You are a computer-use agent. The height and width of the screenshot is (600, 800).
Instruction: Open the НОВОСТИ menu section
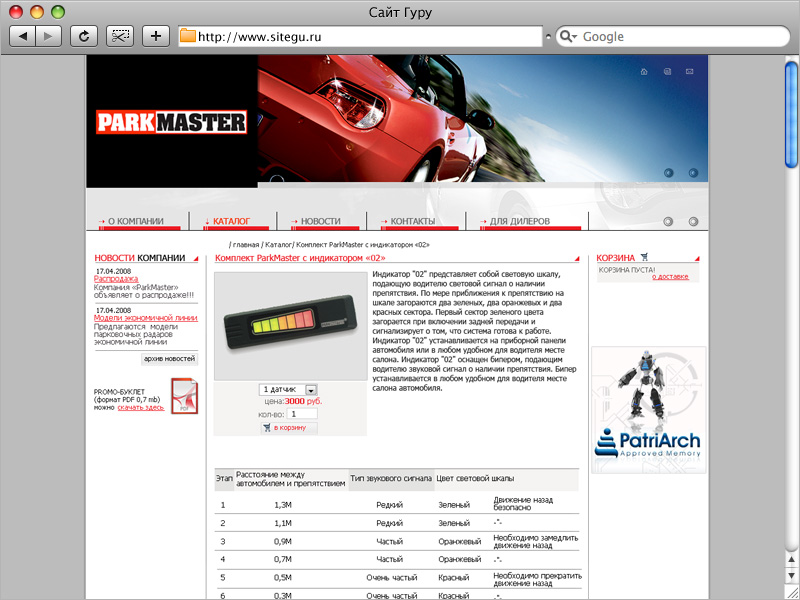[x=320, y=221]
